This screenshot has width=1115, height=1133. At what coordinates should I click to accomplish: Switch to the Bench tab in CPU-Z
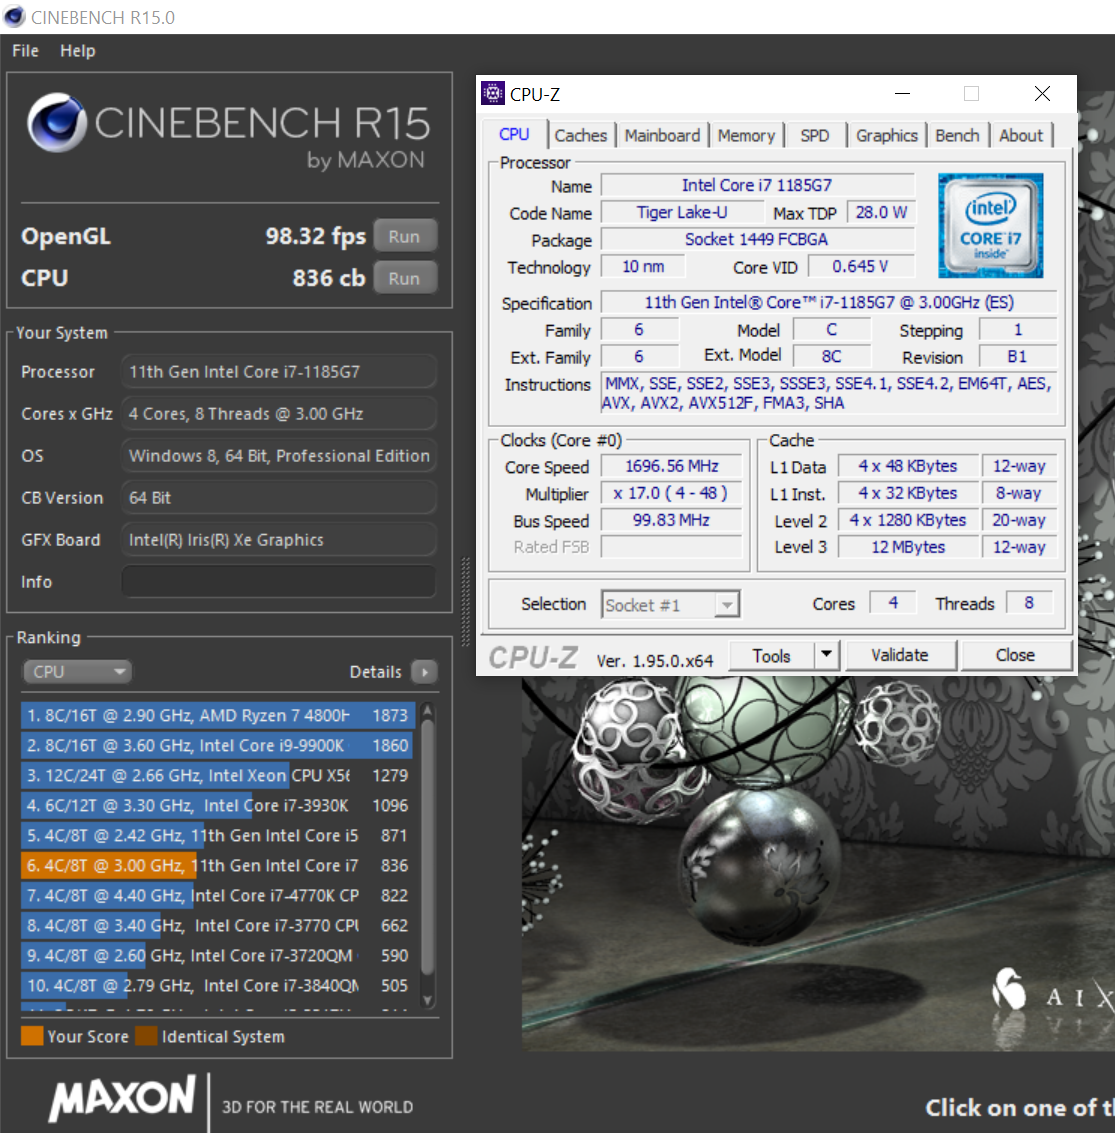coord(957,135)
